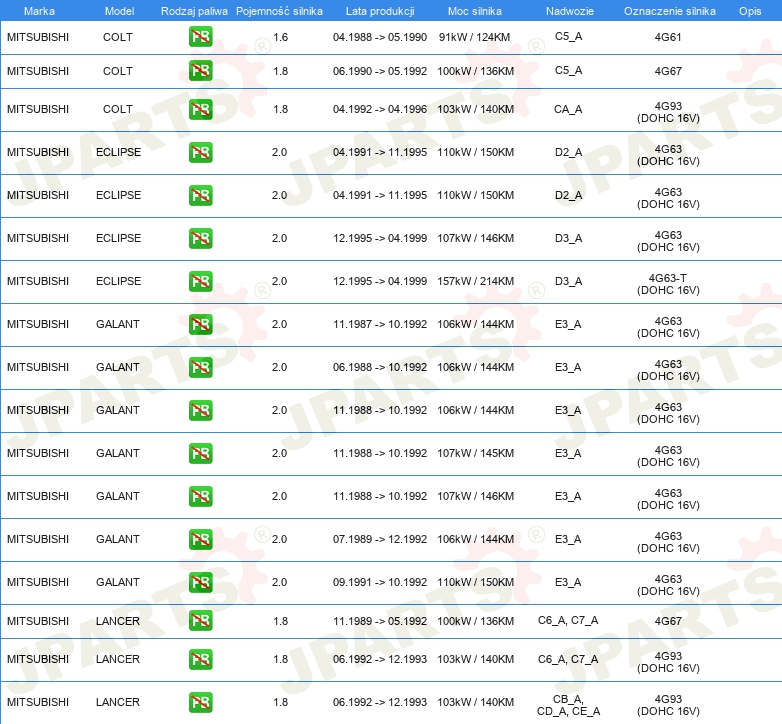Click the Pojemność silnika column header
The image size is (782, 724).
point(279,10)
